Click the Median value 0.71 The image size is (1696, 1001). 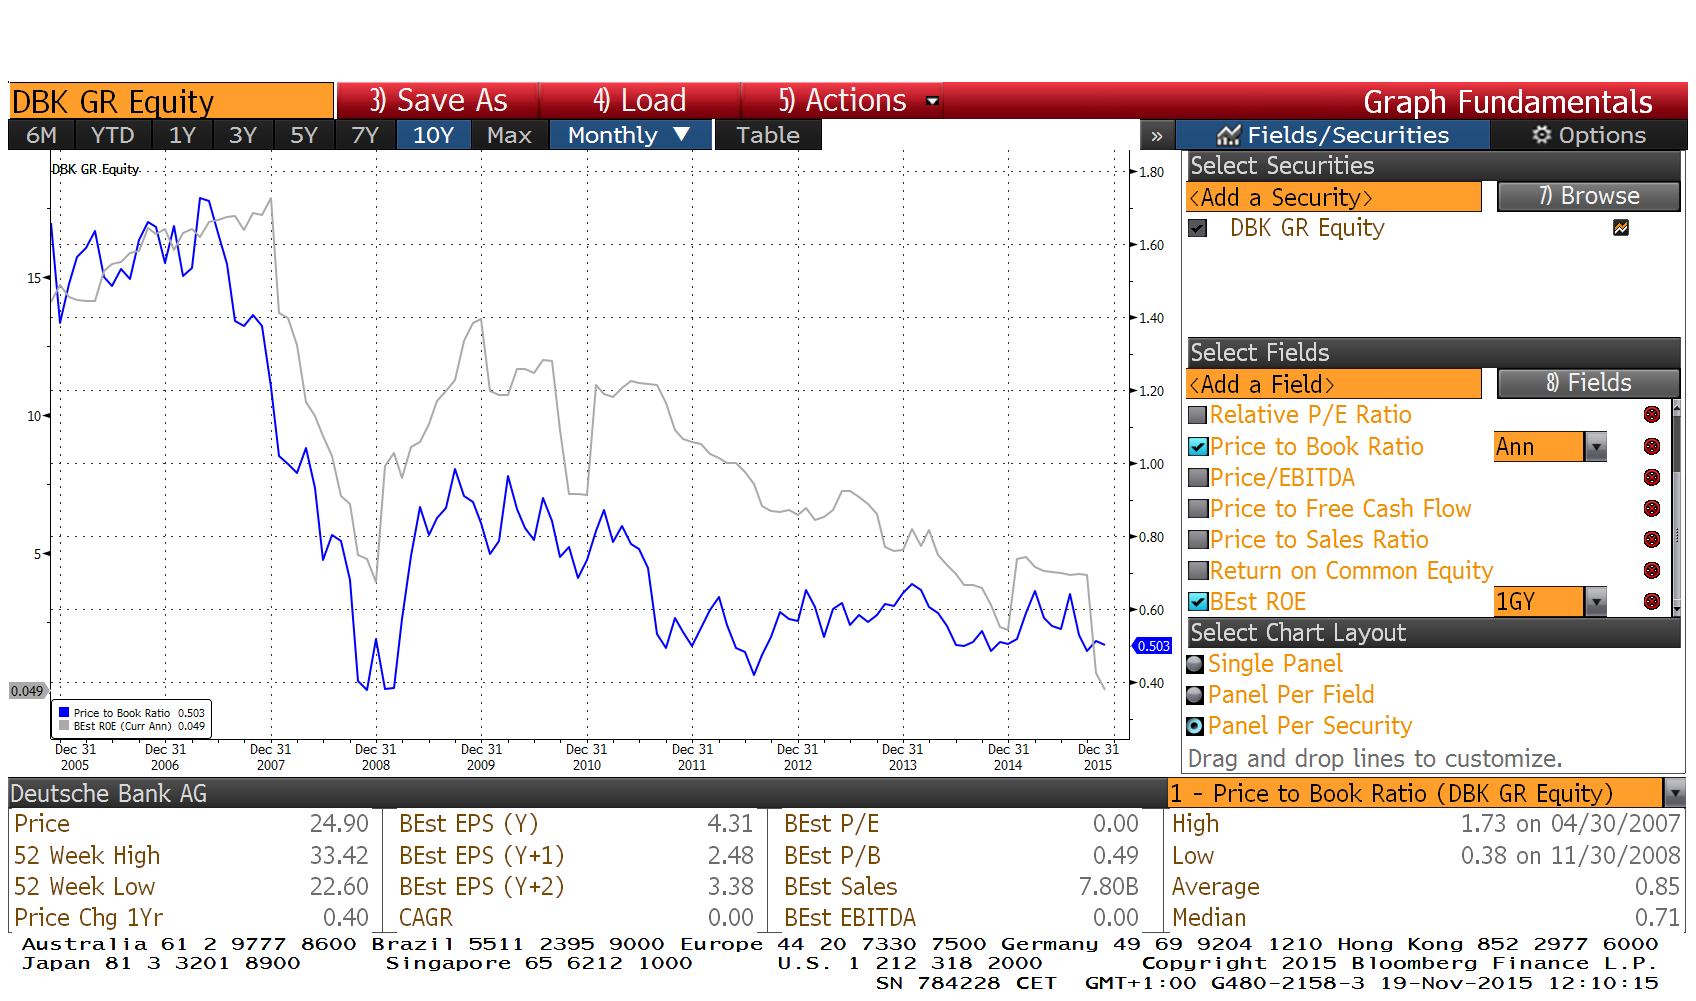1657,918
